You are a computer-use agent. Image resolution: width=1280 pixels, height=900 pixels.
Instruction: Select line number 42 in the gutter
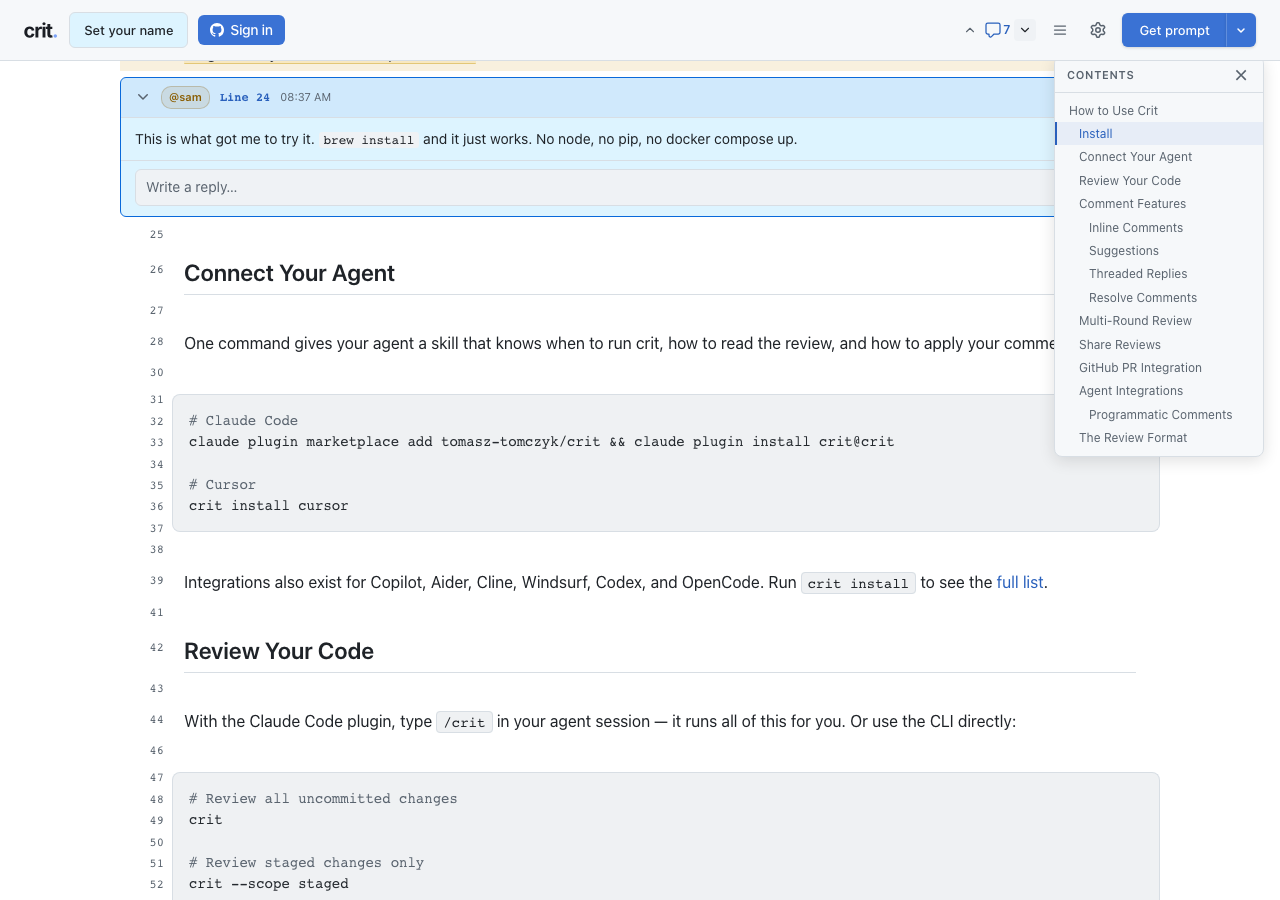click(x=157, y=648)
